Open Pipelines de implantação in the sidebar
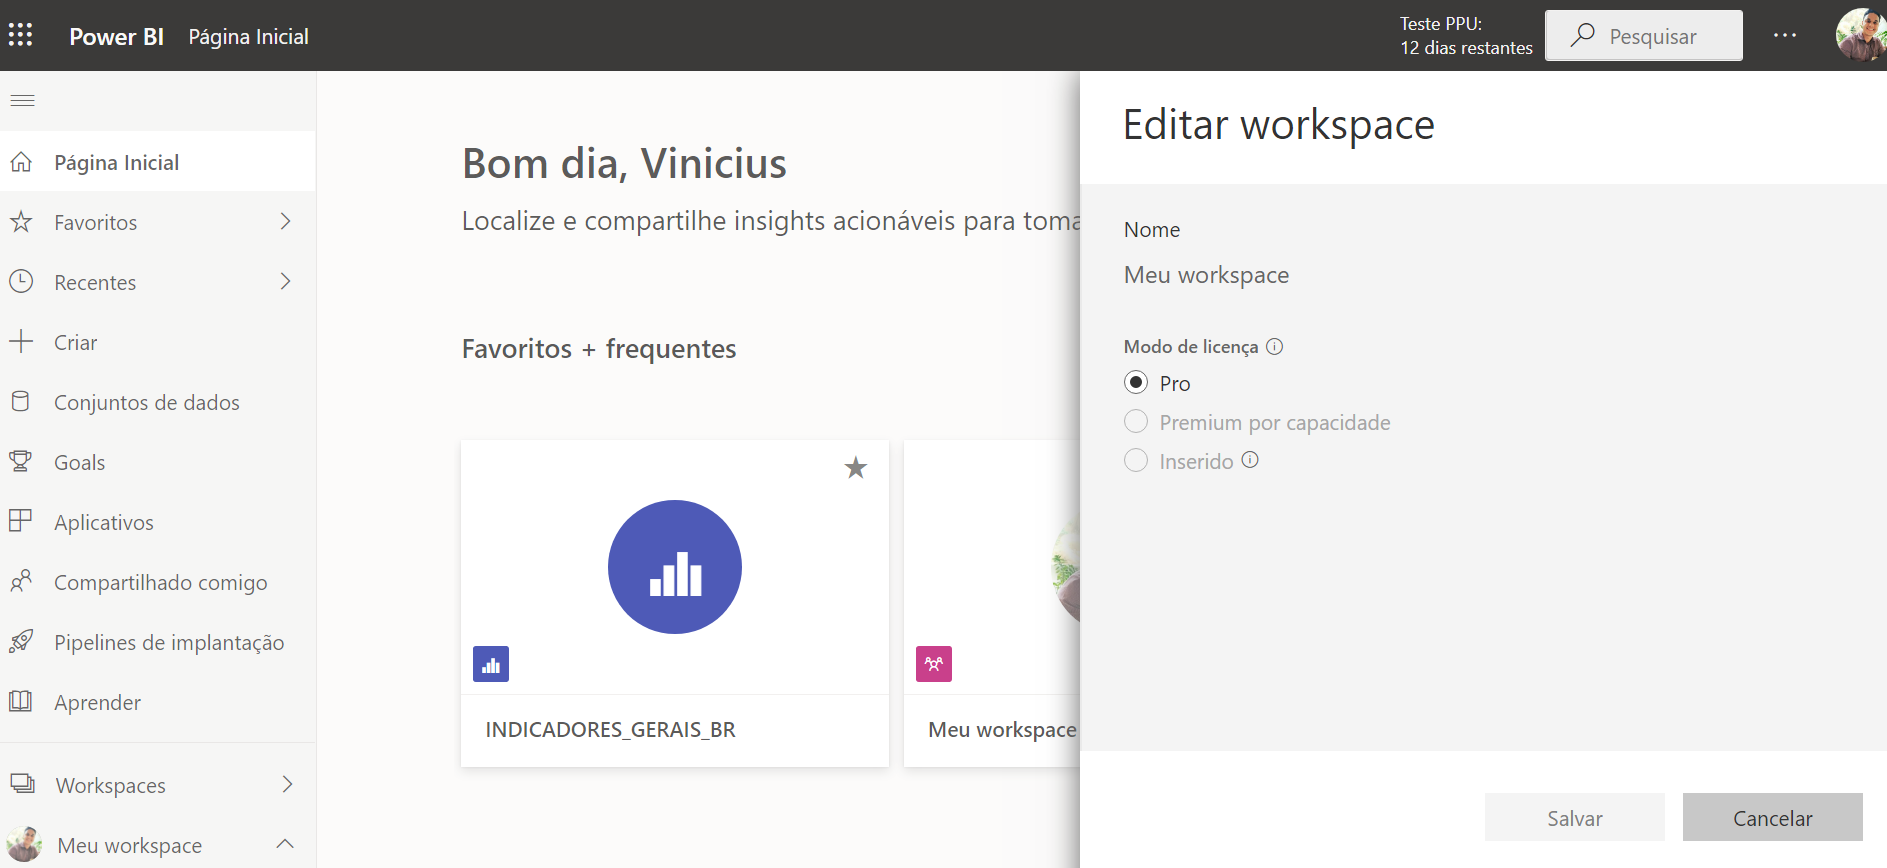Image resolution: width=1887 pixels, height=868 pixels. tap(158, 642)
